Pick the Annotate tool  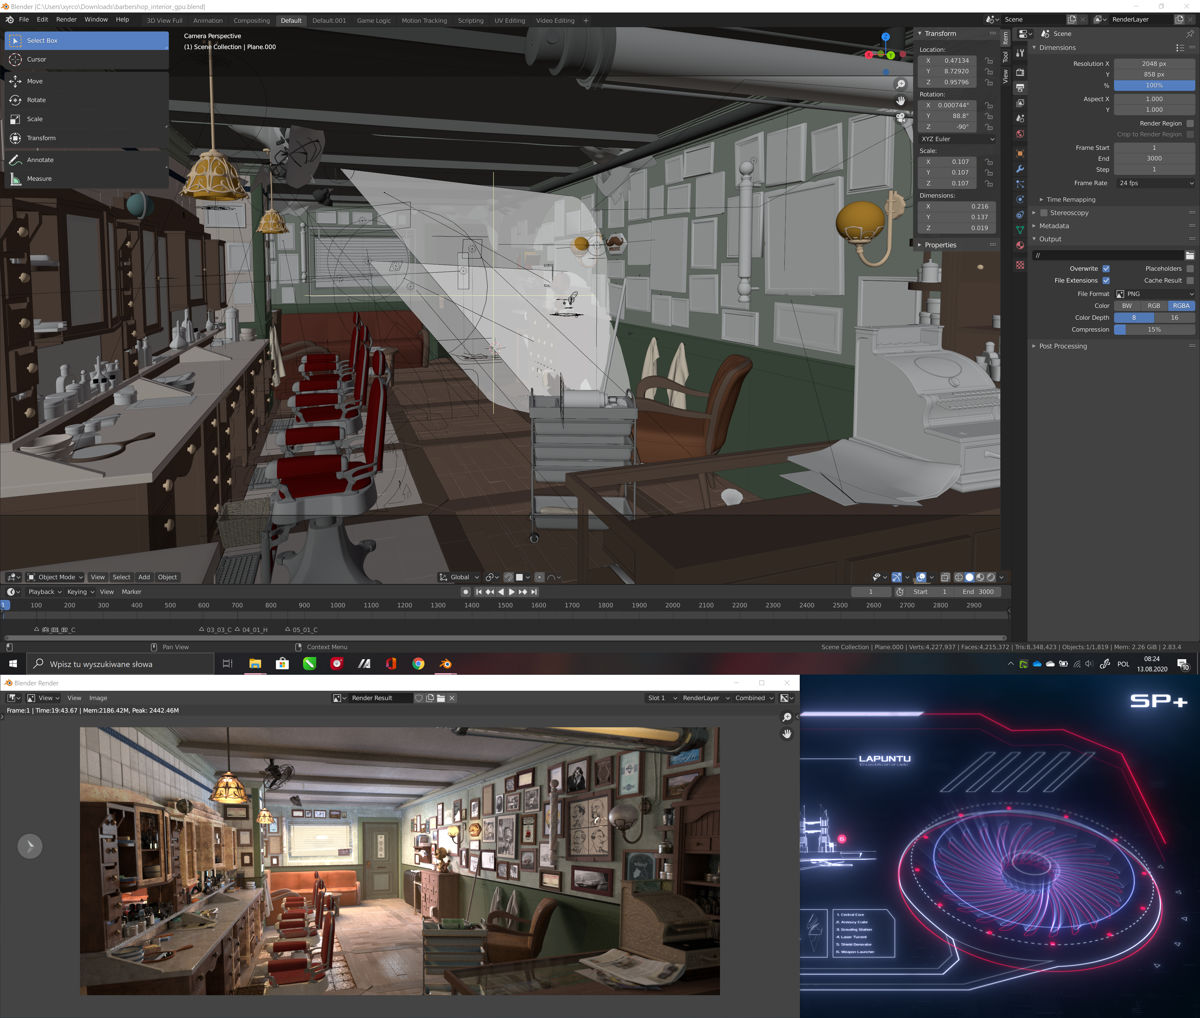40,160
